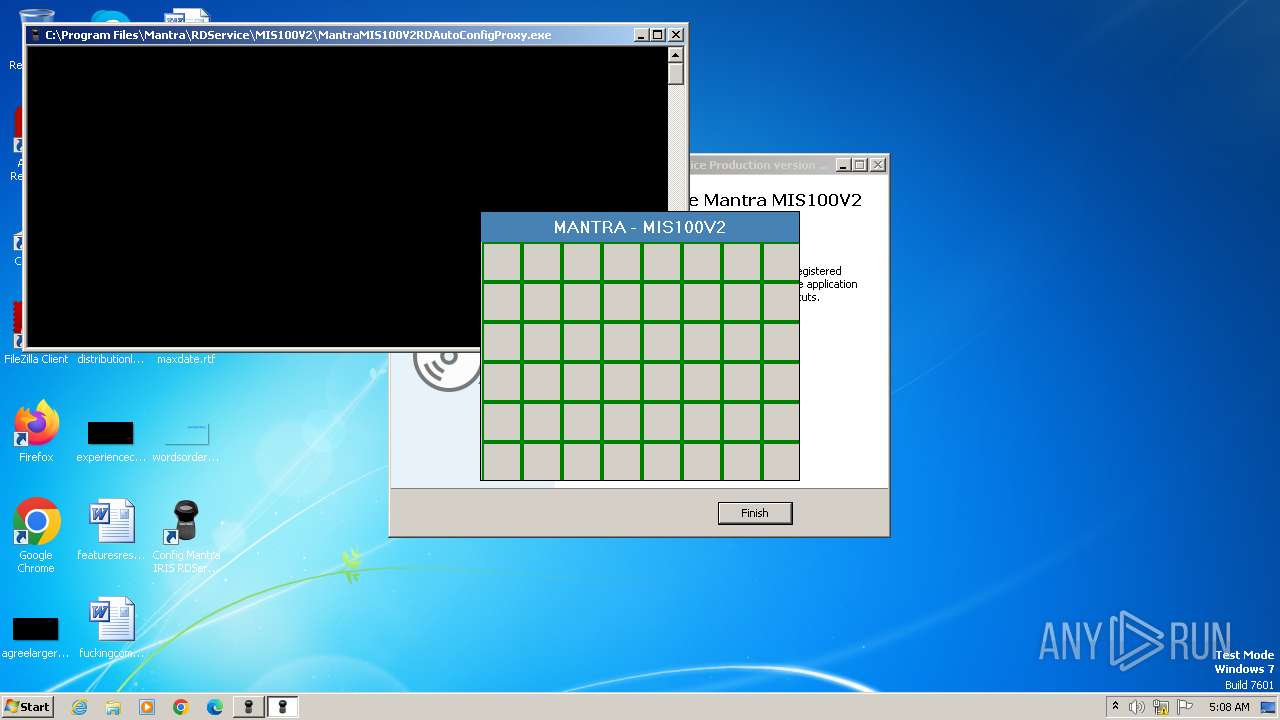
Task: Open Chrome from the taskbar
Action: pos(181,707)
